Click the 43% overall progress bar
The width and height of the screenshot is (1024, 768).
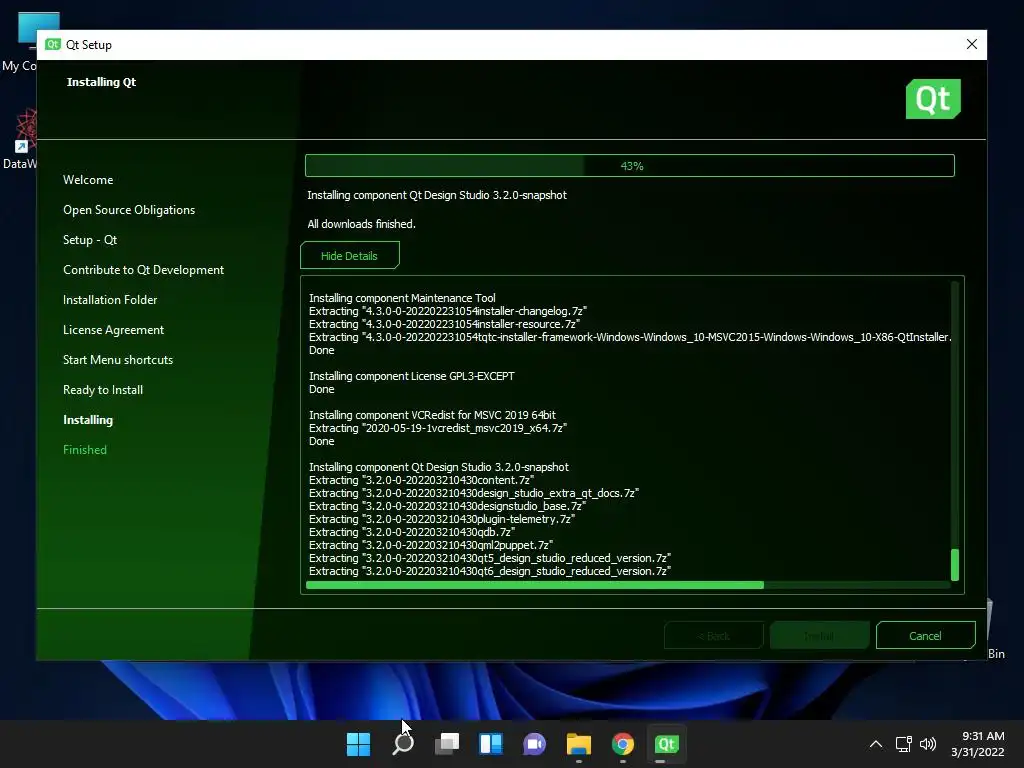point(630,166)
